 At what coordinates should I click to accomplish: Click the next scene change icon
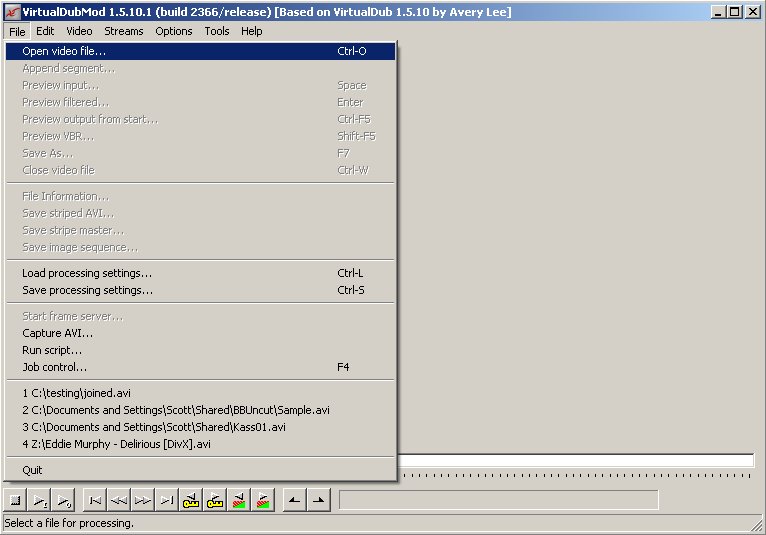coord(262,500)
